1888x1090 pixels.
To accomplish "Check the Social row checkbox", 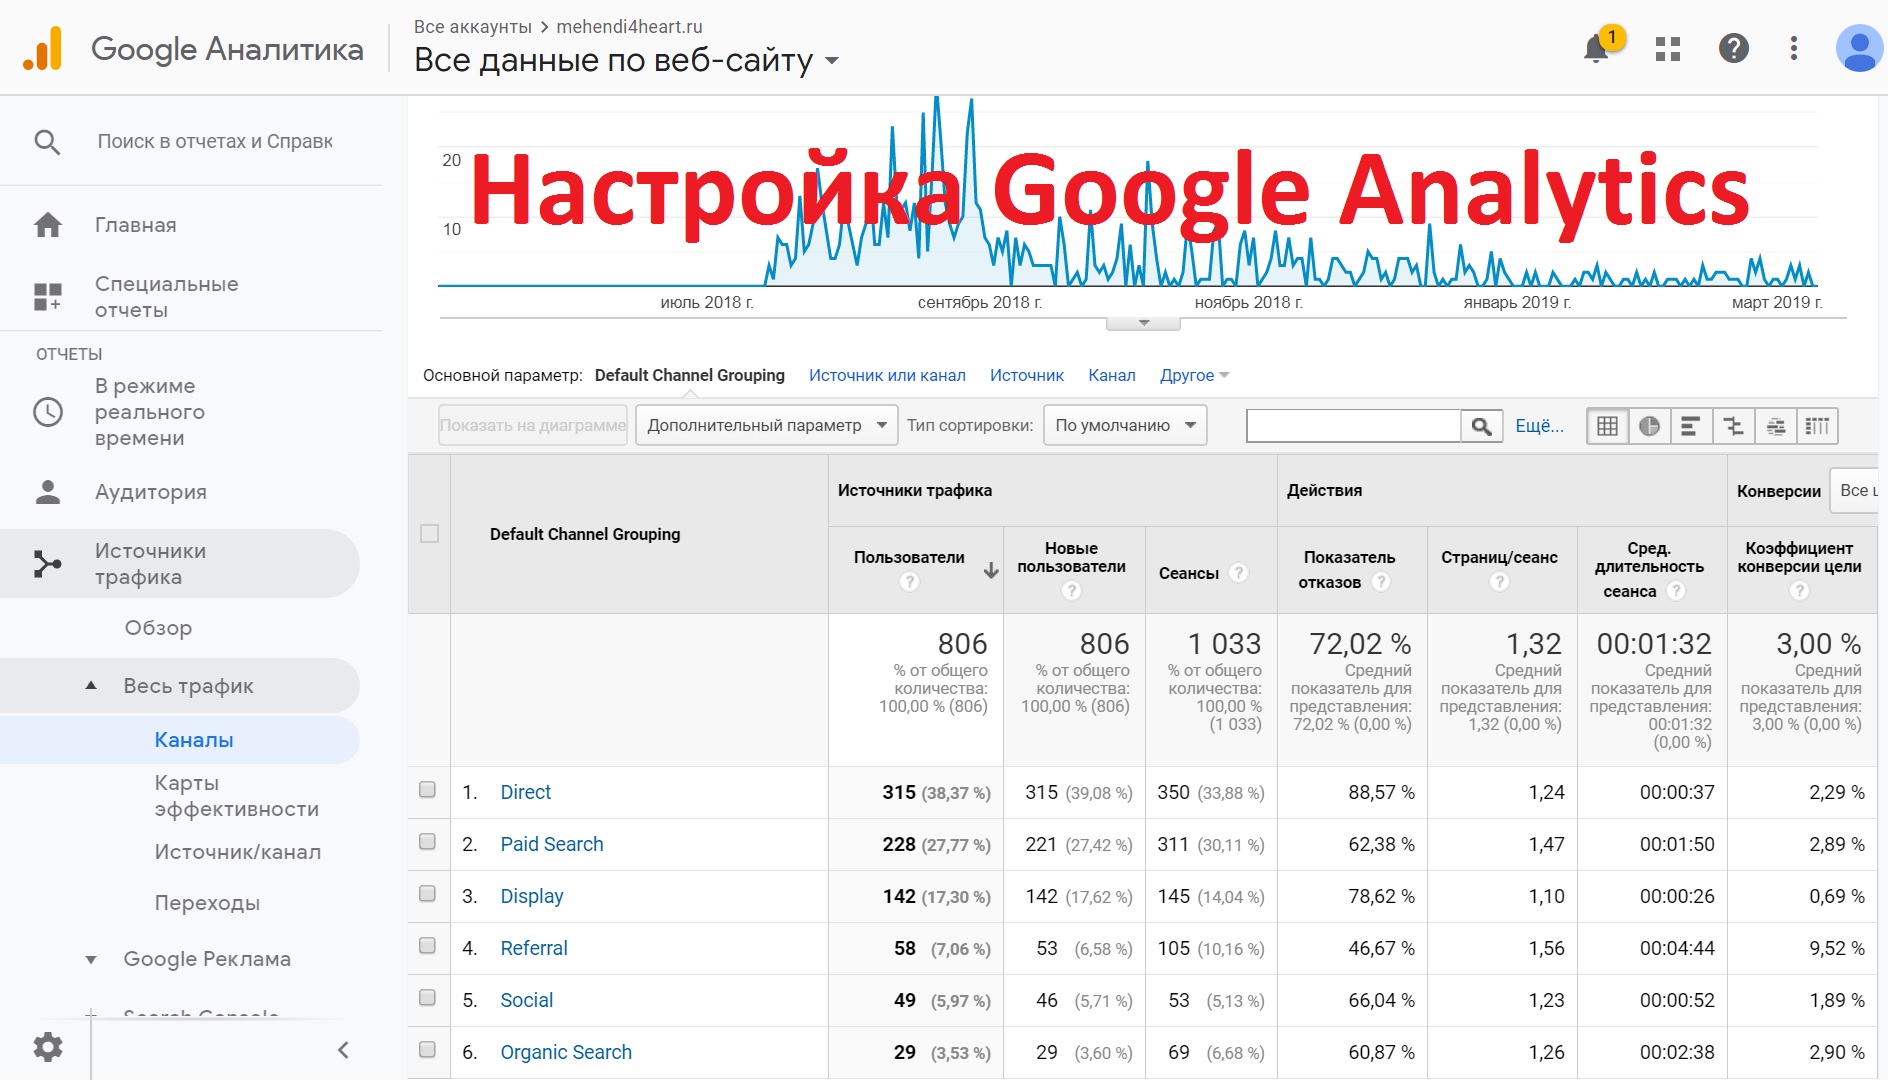I will [x=428, y=998].
